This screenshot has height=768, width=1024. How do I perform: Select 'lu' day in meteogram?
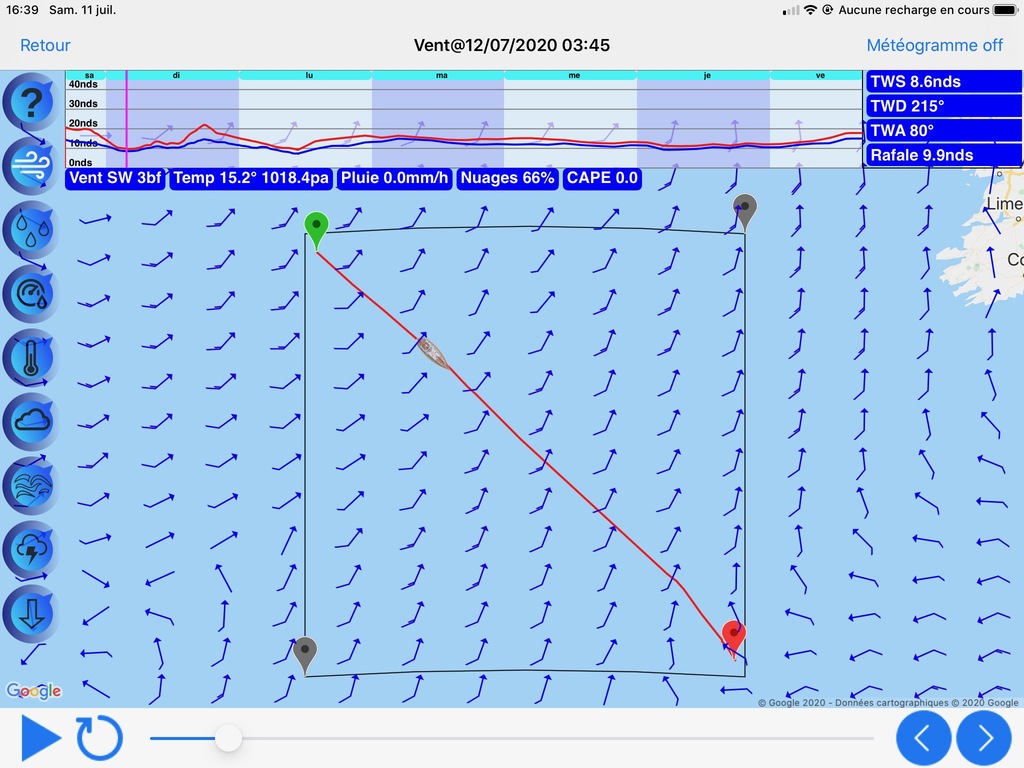[309, 76]
